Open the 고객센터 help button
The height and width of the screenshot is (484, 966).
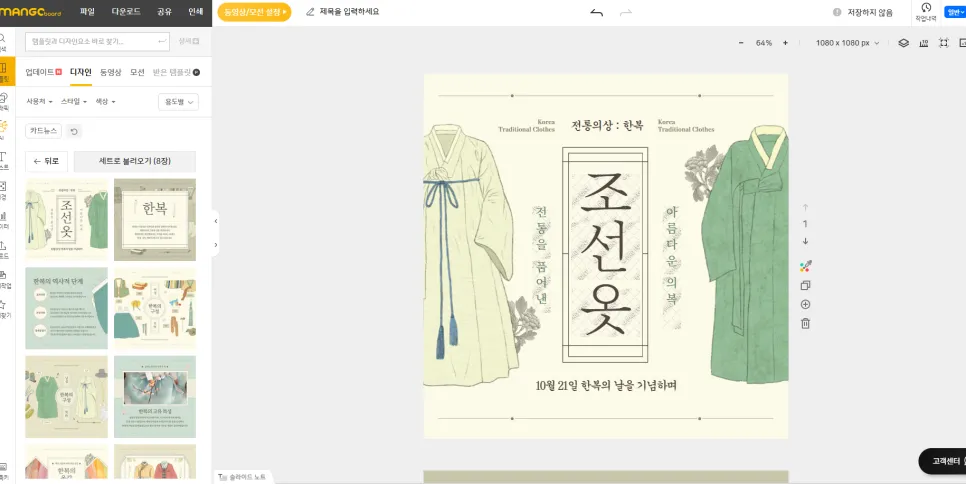(943, 461)
